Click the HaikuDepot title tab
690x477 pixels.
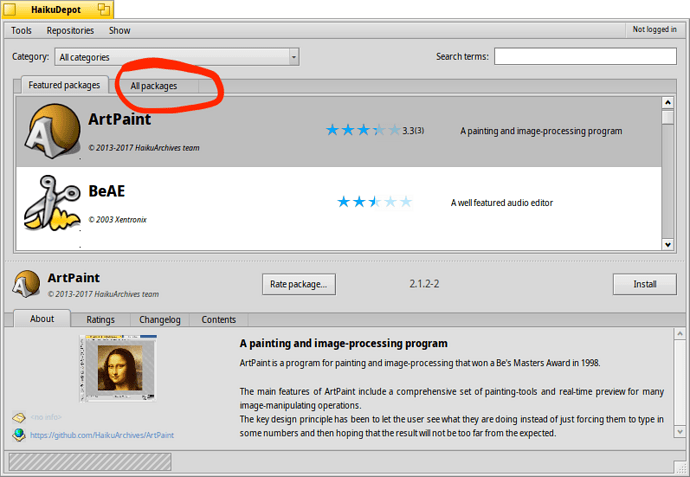tap(58, 9)
